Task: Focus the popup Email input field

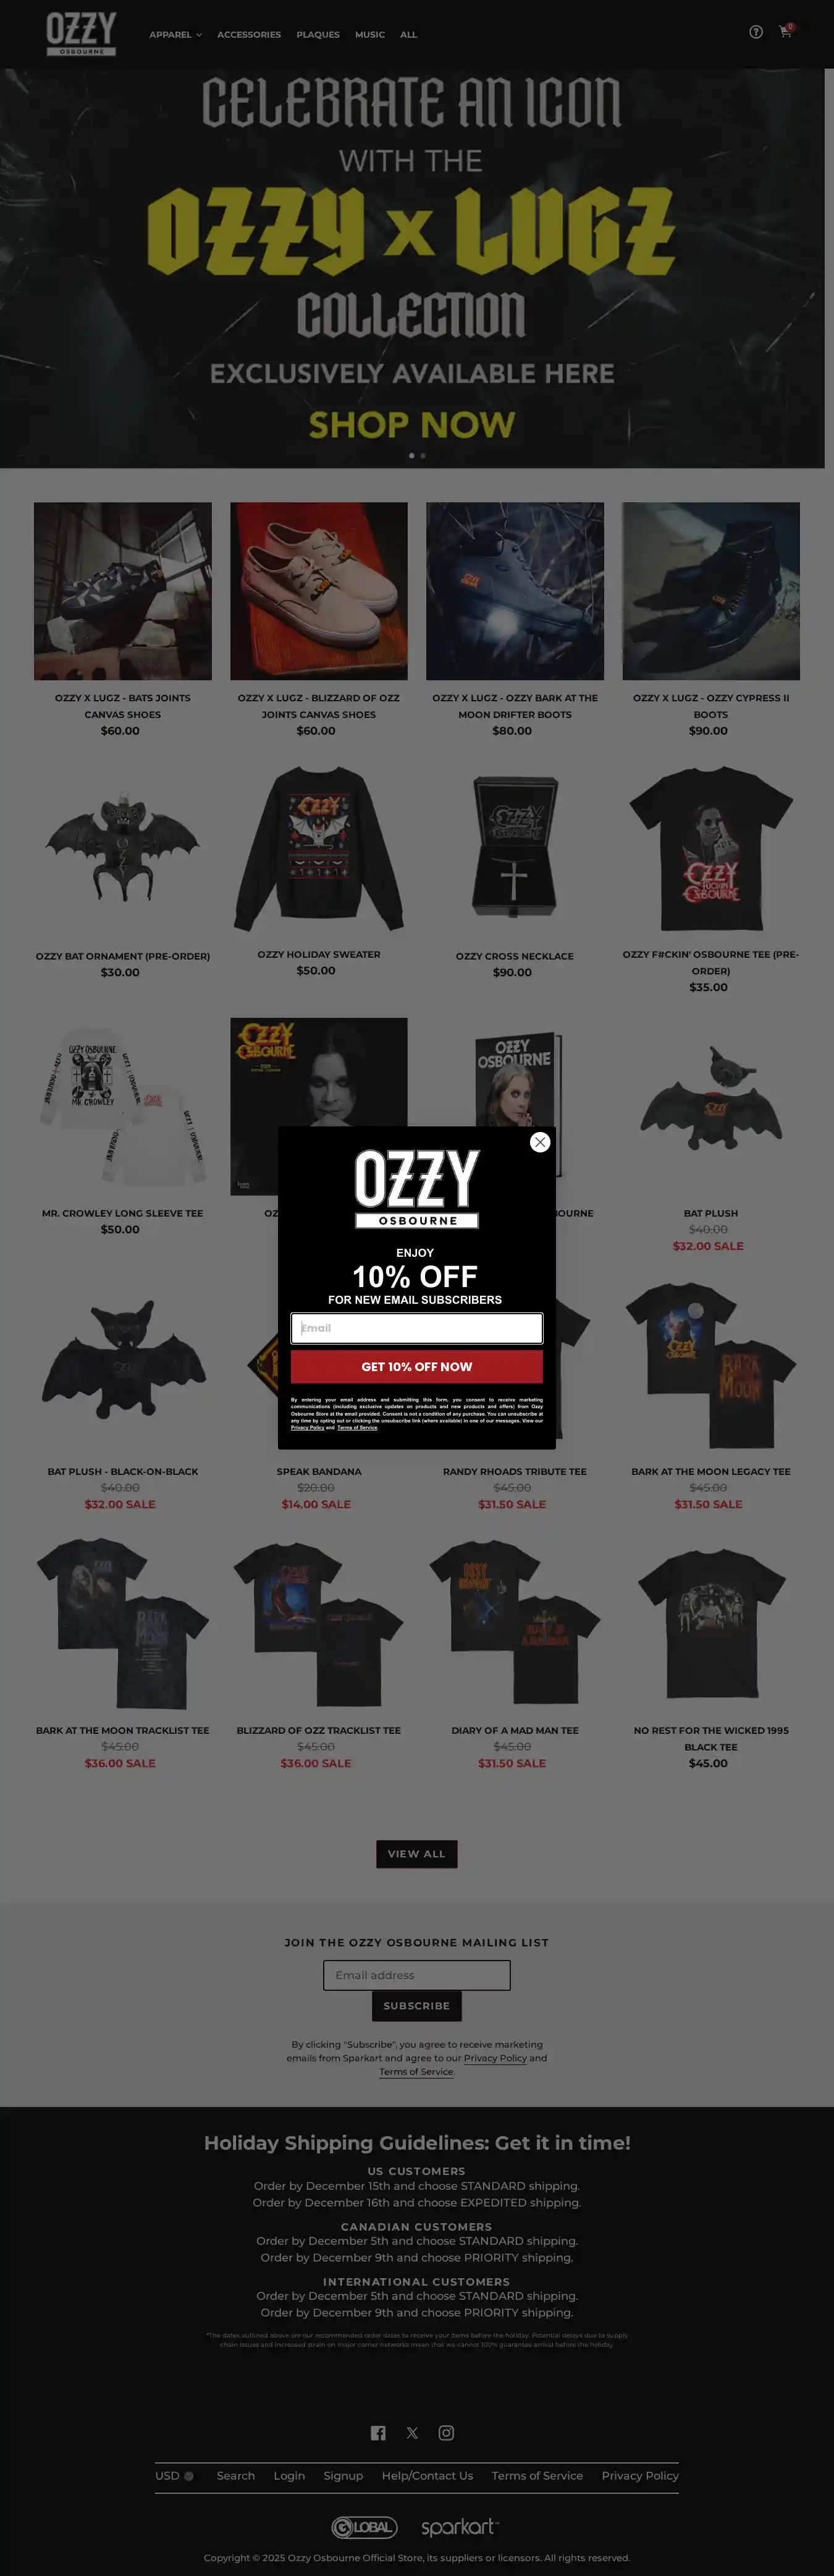Action: 417,1328
